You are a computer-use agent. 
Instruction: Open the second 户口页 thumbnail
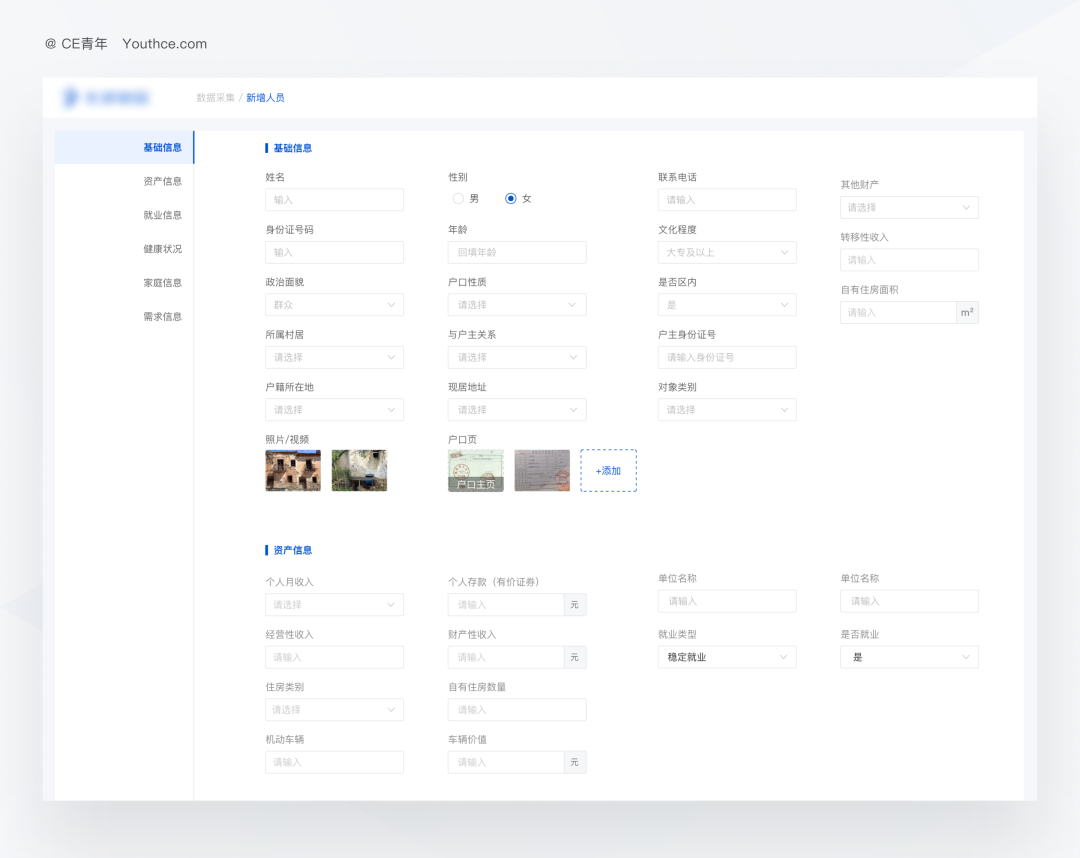pos(542,470)
